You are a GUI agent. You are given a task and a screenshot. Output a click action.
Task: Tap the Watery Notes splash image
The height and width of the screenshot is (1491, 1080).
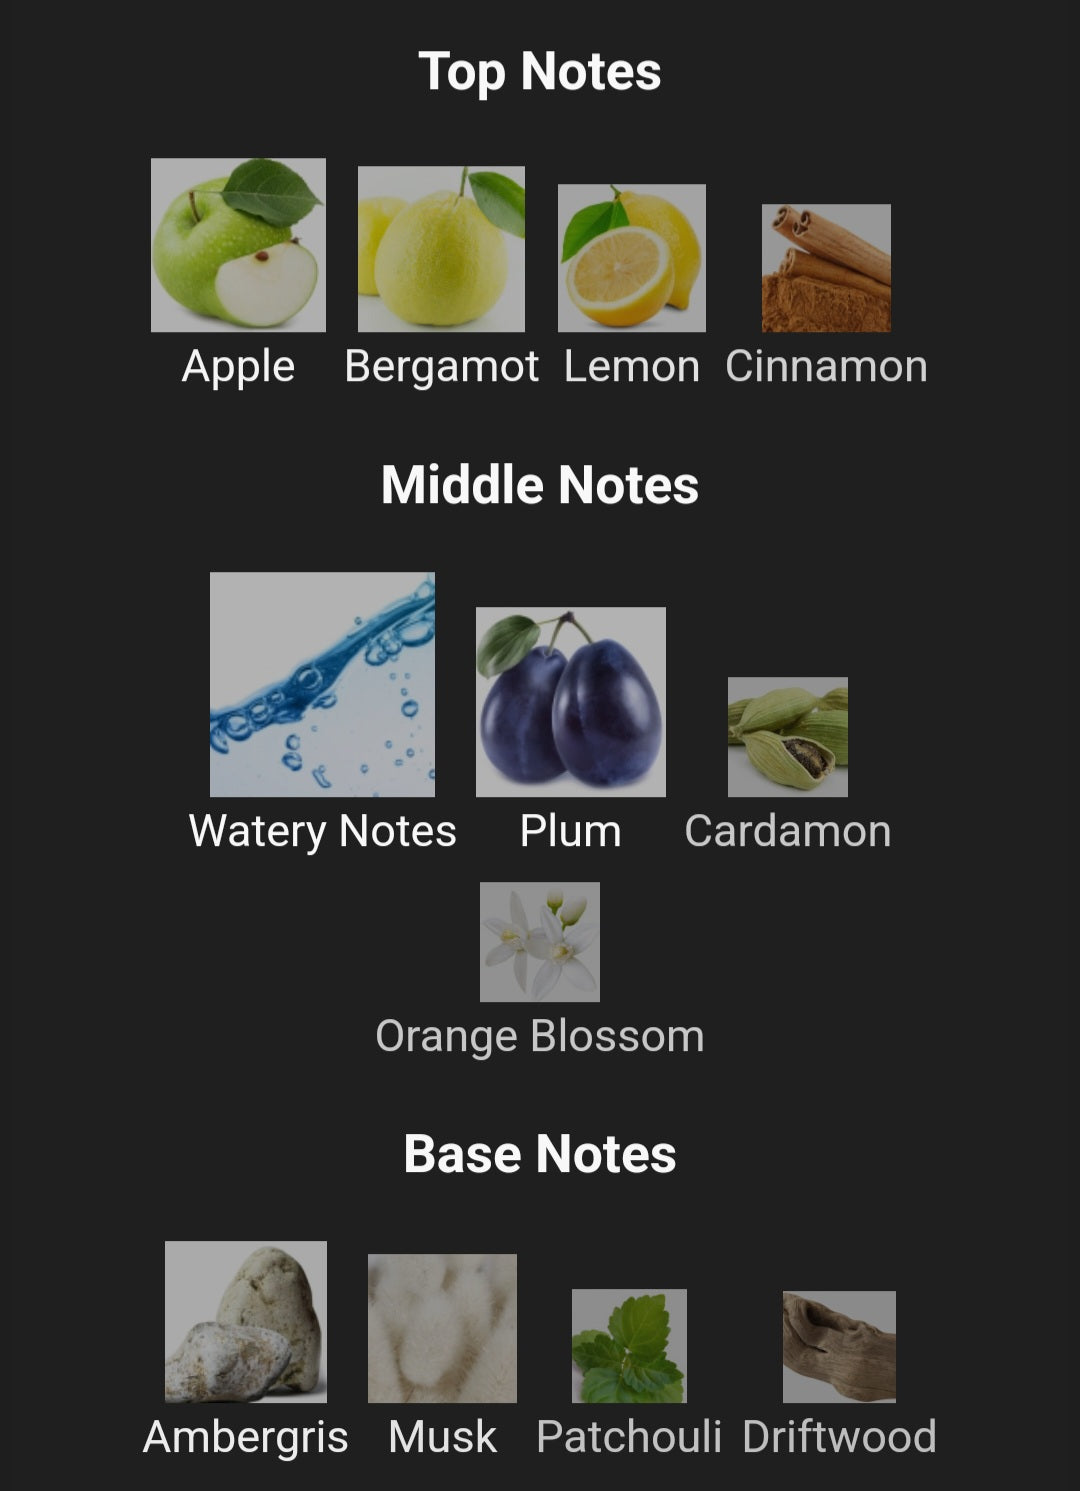(322, 684)
